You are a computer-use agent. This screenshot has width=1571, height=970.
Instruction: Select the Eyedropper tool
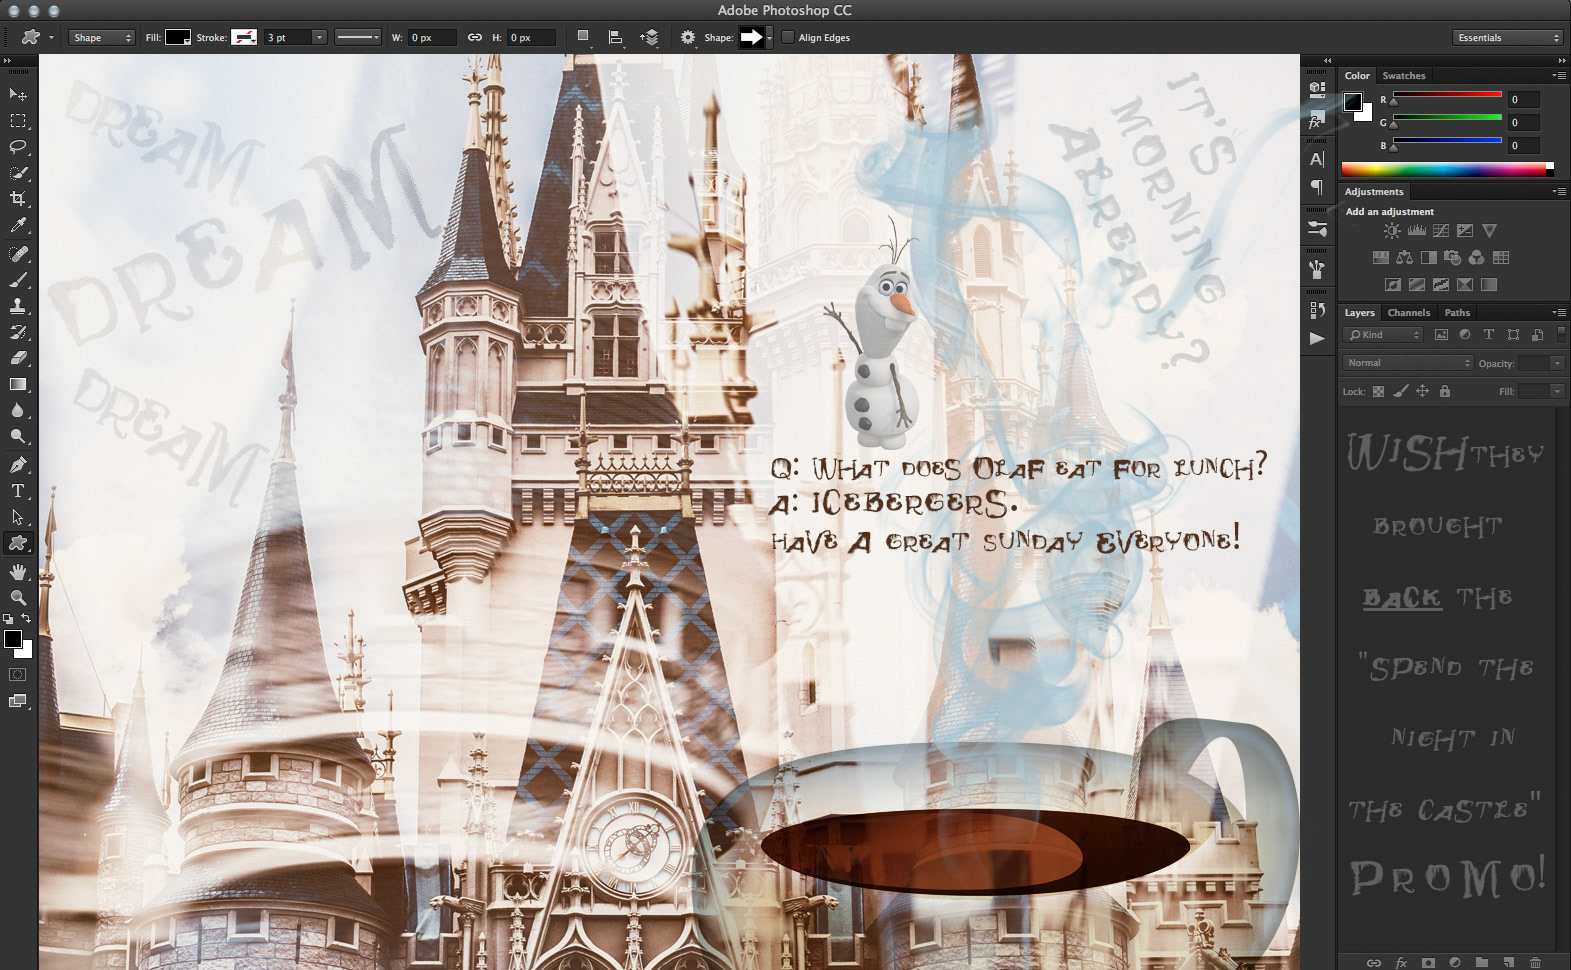point(18,226)
